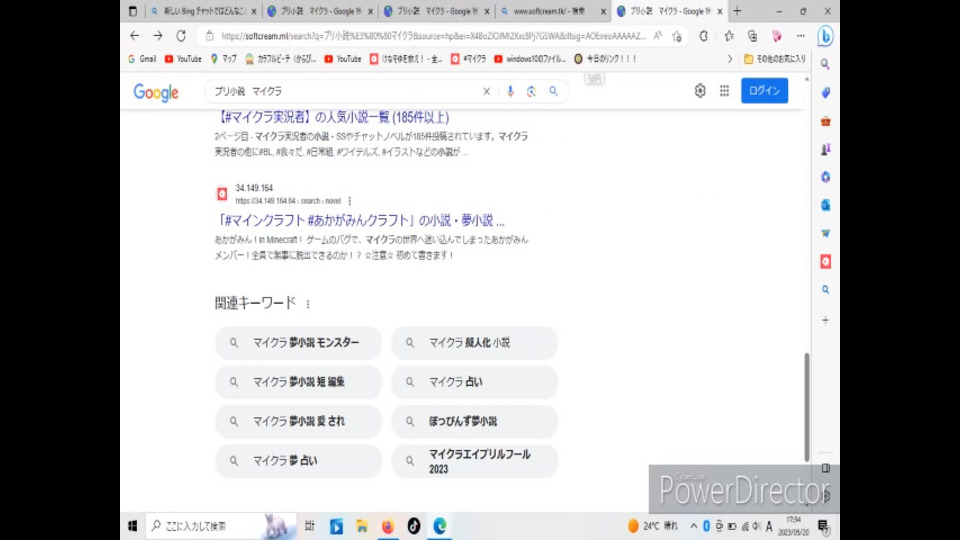Screen dimensions: 960x540
Task: Select related keyword マイクラ 占い
Action: click(x=474, y=382)
